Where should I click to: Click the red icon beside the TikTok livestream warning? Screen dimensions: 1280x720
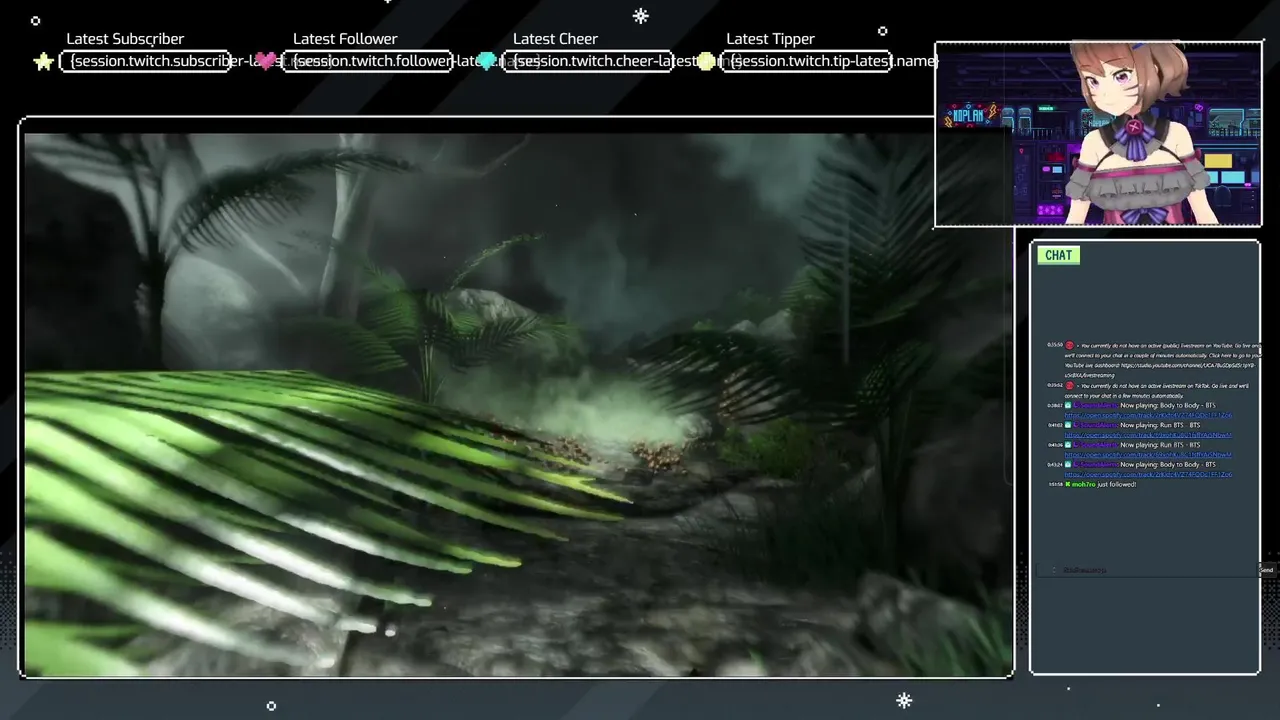(1070, 385)
